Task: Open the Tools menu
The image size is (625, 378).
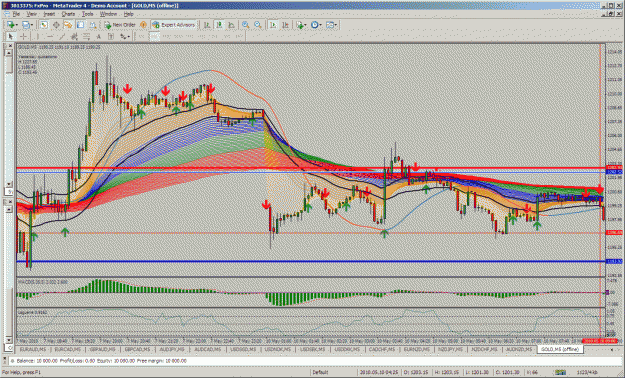Action: (87, 14)
